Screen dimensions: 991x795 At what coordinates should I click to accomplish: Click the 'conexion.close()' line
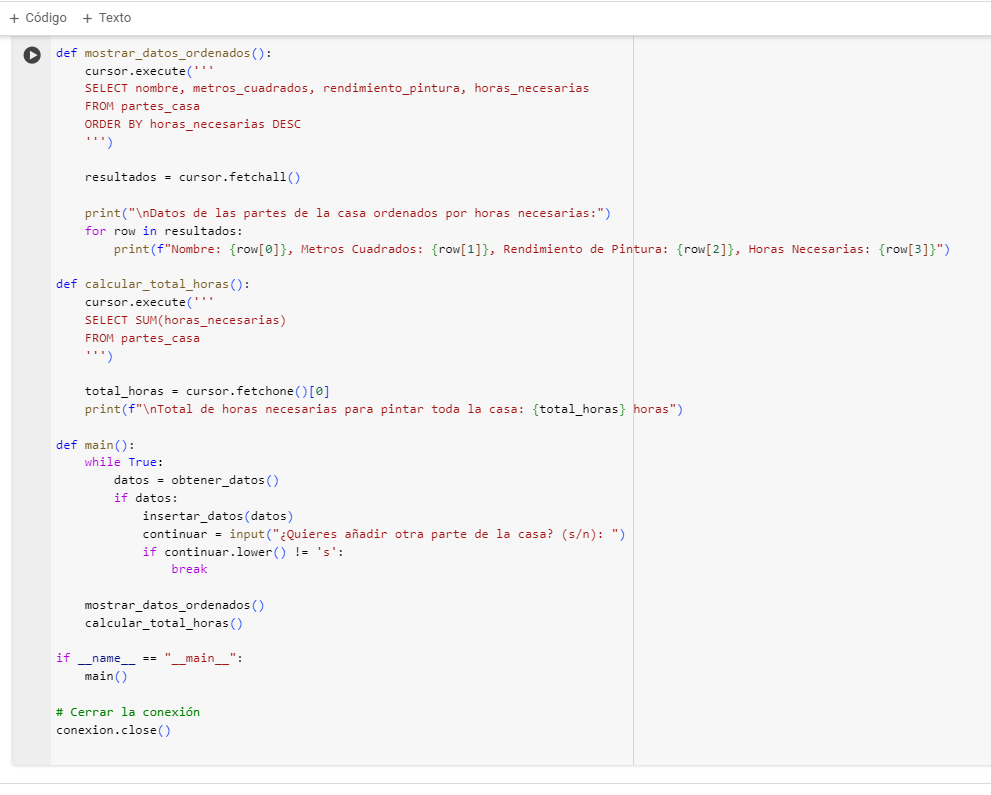[113, 730]
